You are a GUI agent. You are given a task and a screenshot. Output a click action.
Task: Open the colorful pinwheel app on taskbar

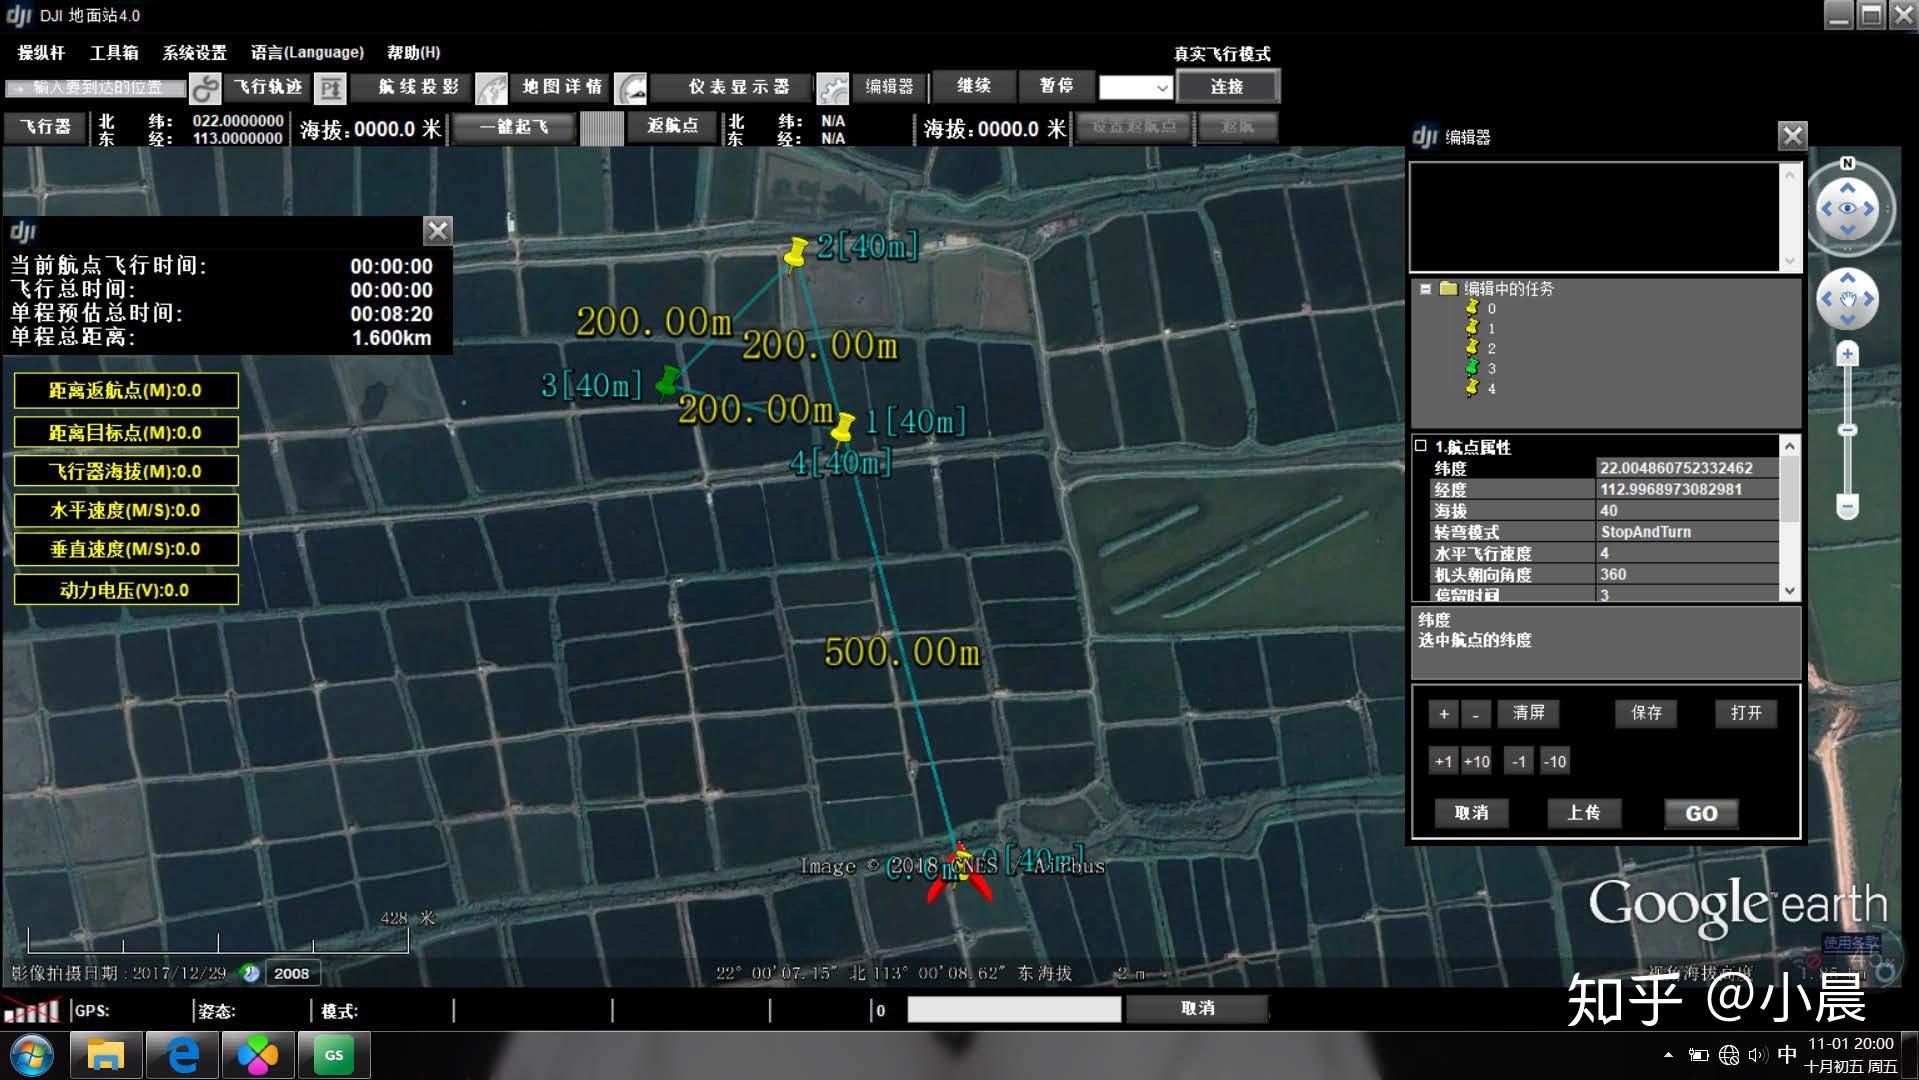click(258, 1056)
